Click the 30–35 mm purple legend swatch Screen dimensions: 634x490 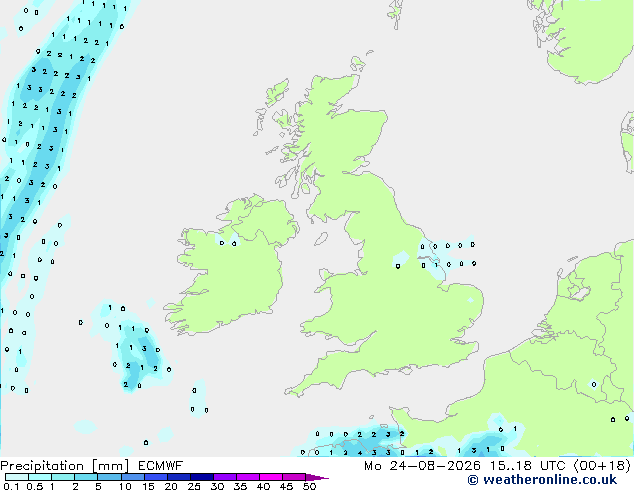coord(225,477)
